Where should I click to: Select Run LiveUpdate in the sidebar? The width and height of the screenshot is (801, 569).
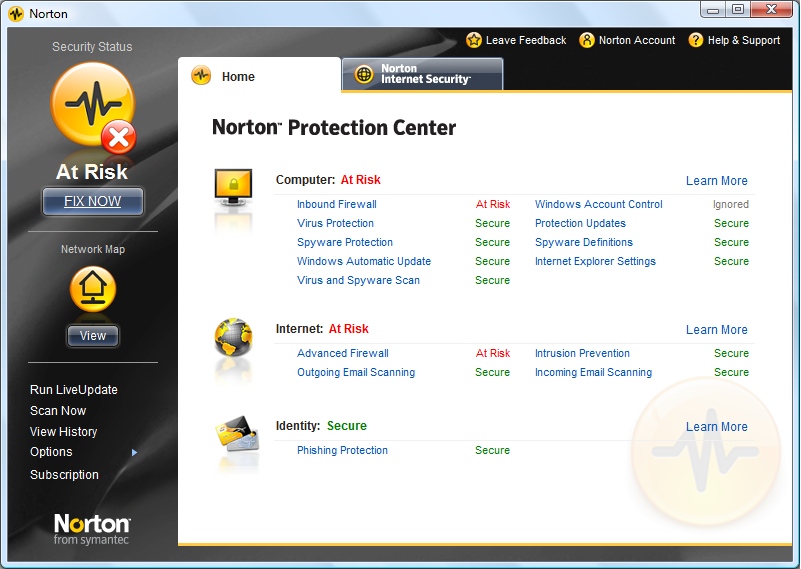[74, 390]
